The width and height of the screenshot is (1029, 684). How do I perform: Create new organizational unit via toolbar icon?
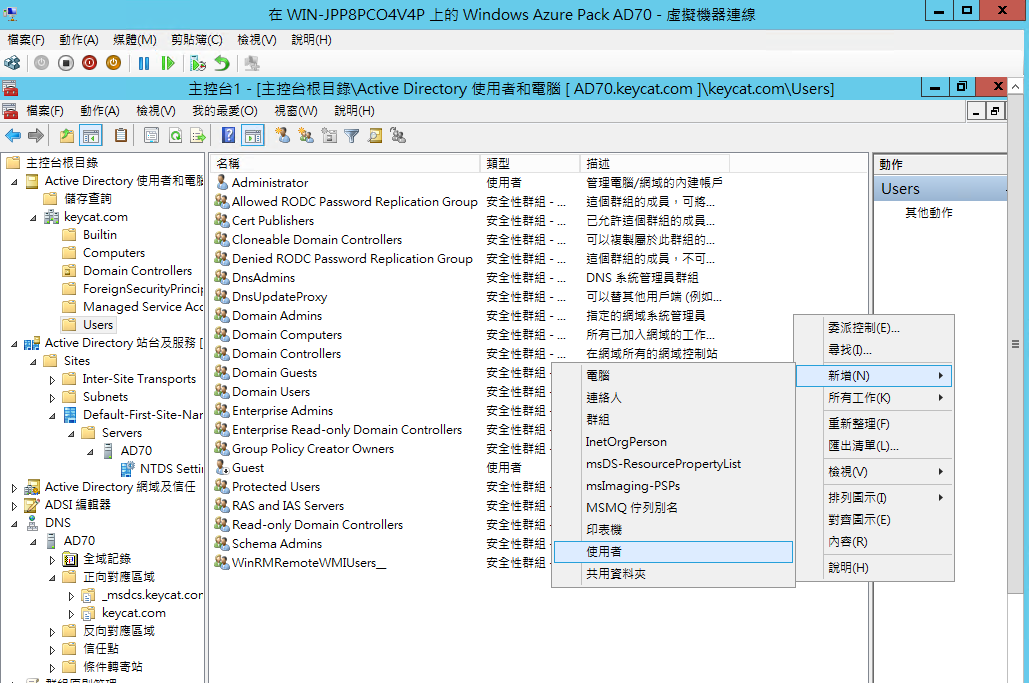pos(329,136)
